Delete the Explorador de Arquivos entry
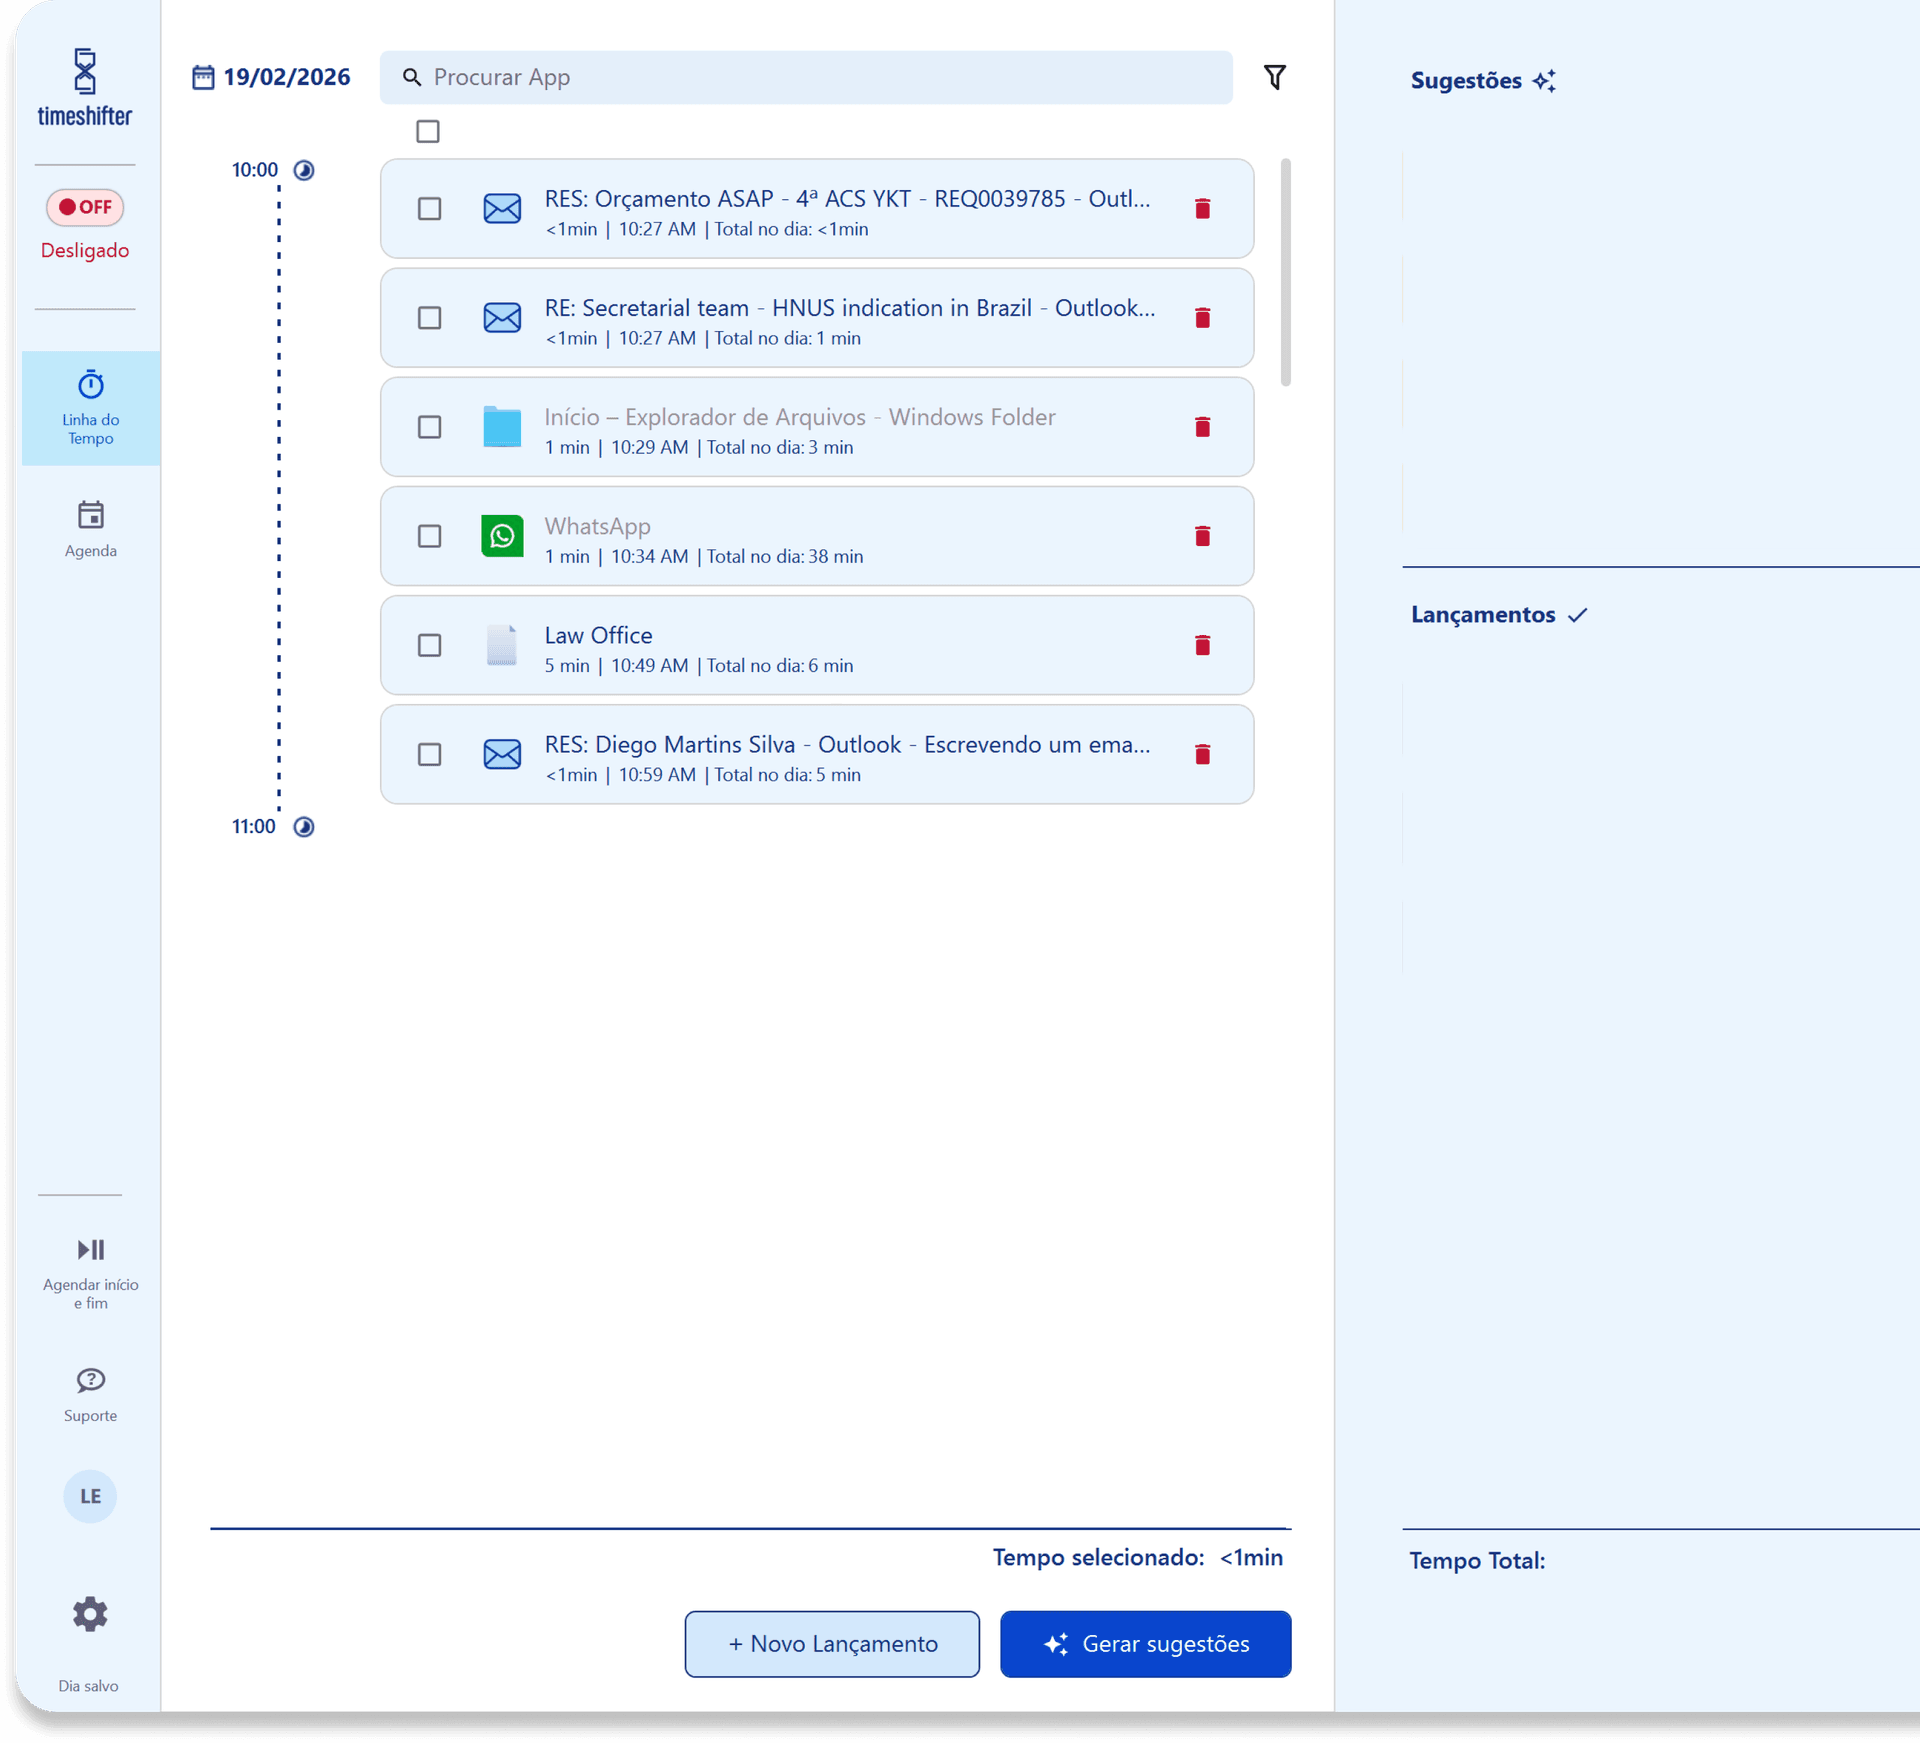Screen dimensions: 1920x1743 click(1202, 427)
